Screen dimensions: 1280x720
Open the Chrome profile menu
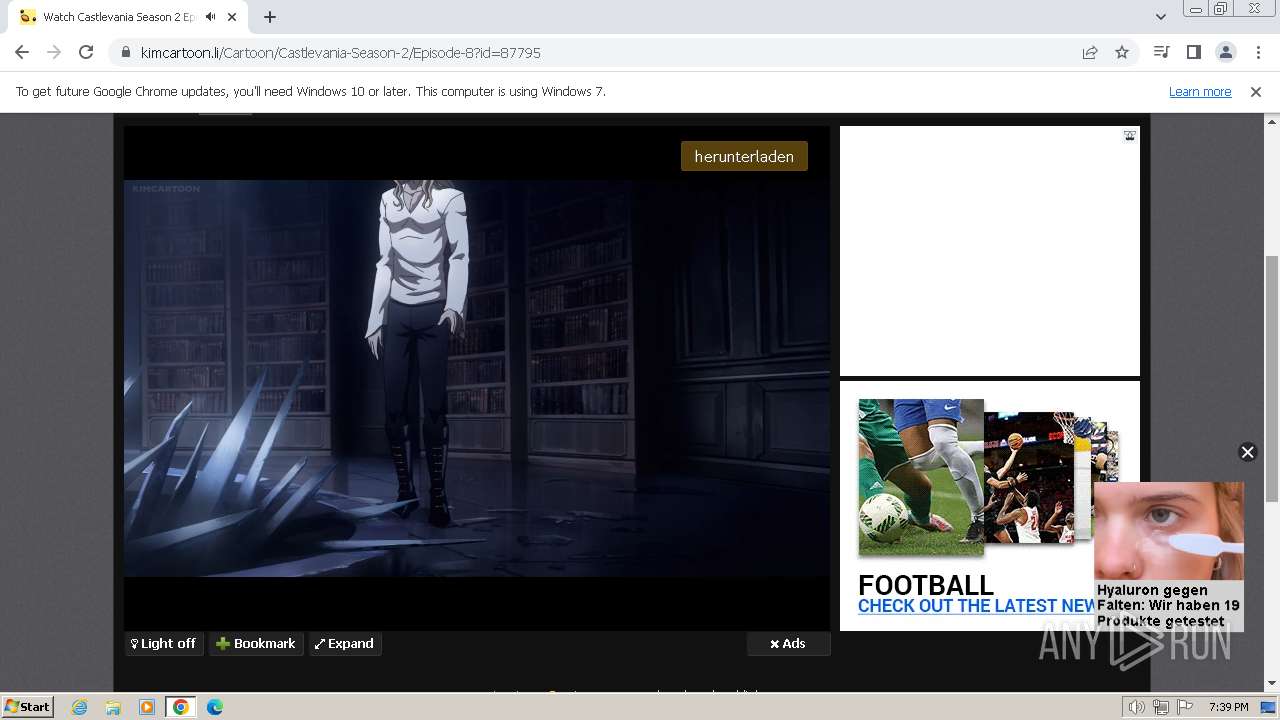(1225, 52)
